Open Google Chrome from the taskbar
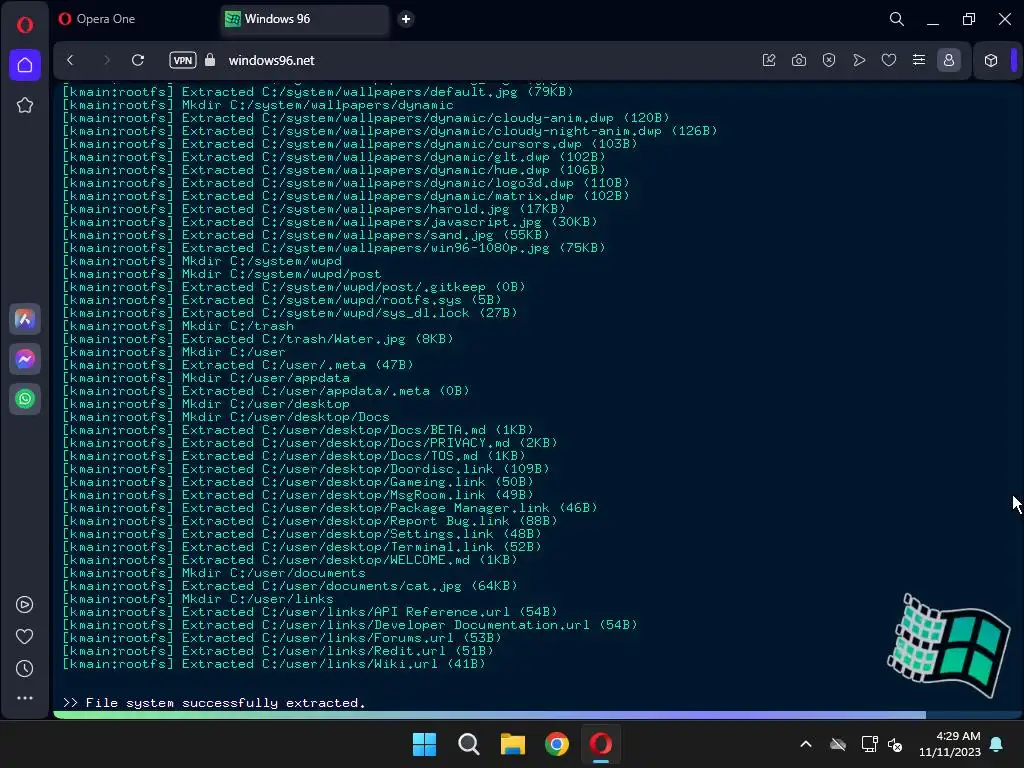Screen dimensions: 1024x768 tap(557, 744)
